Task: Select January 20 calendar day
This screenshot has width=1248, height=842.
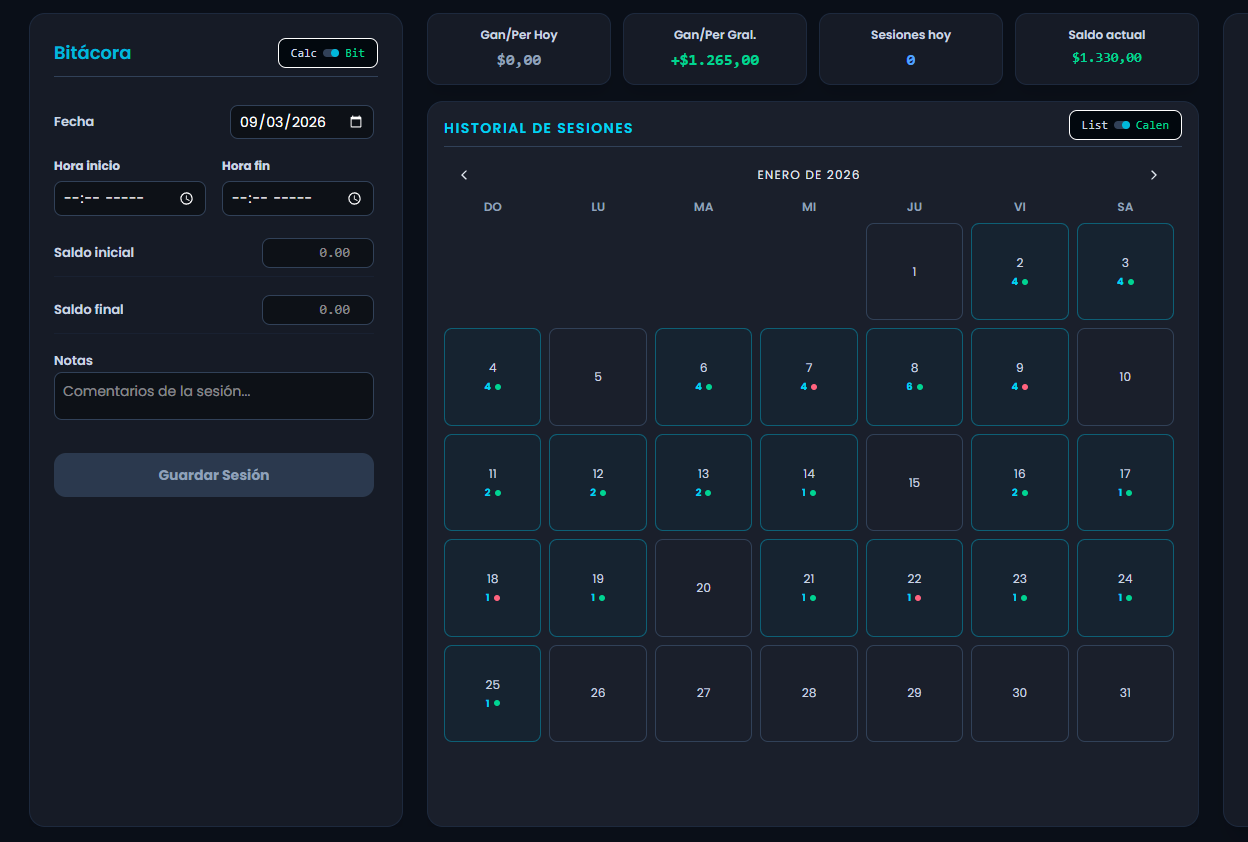Action: pyautogui.click(x=703, y=588)
